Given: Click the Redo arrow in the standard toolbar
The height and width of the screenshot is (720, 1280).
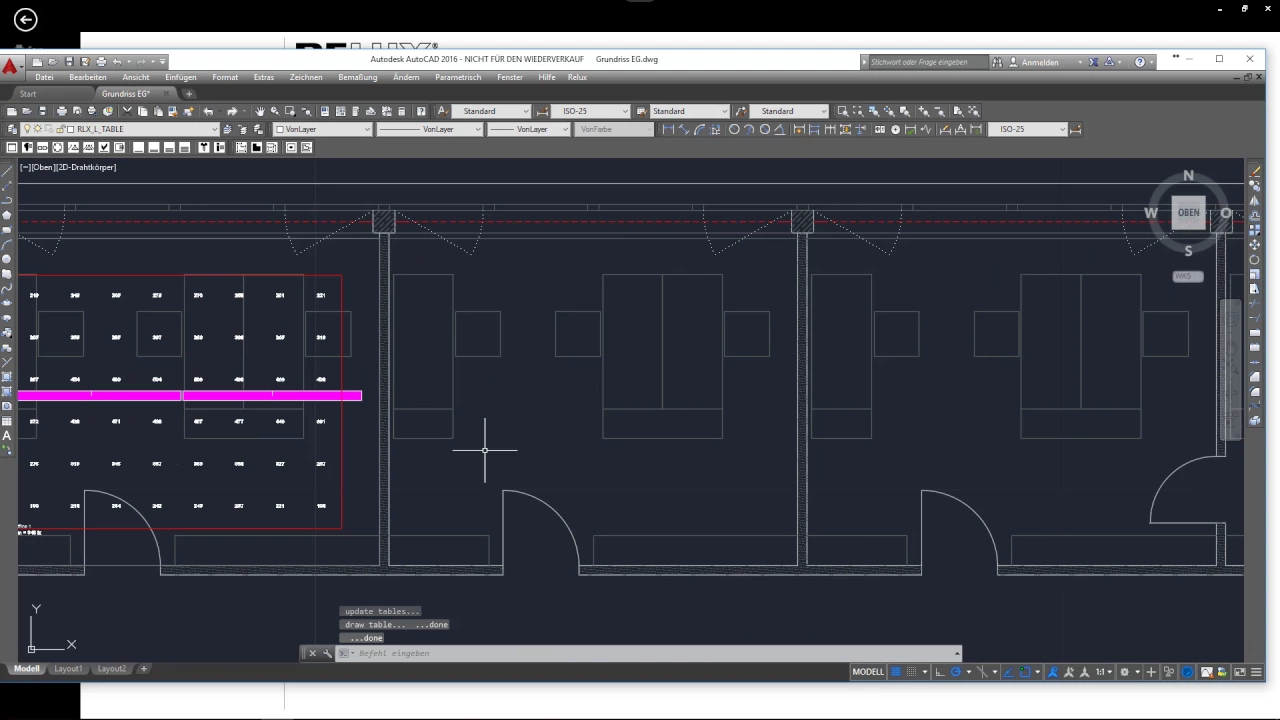Looking at the screenshot, I should click(x=232, y=111).
